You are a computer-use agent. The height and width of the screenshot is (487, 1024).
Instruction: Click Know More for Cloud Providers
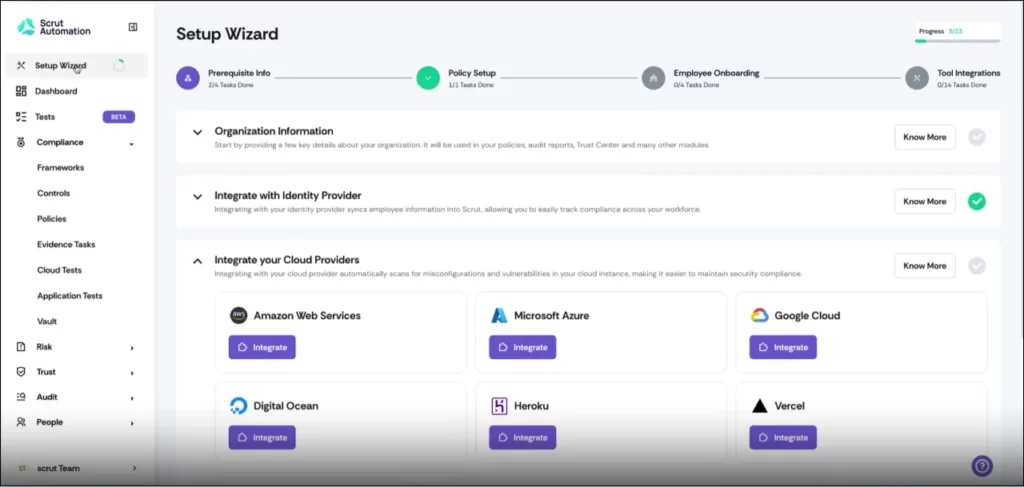coord(925,266)
